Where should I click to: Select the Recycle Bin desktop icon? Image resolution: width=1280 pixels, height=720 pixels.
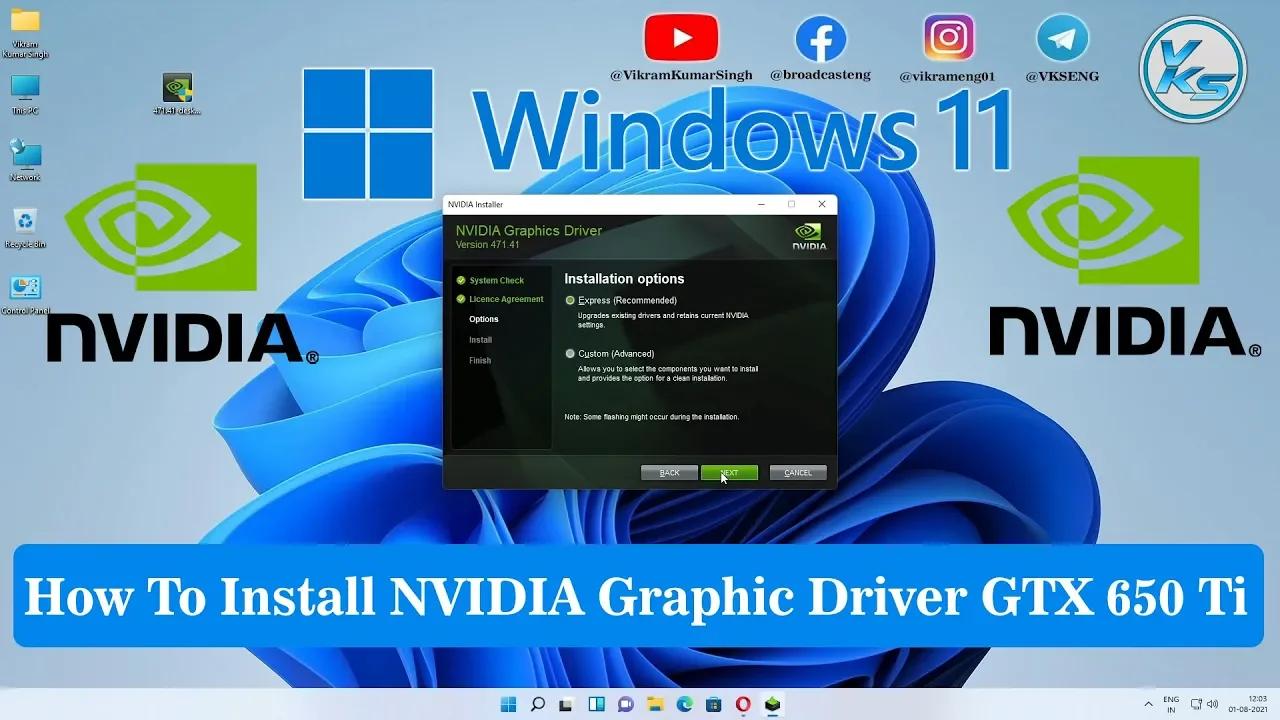click(25, 227)
